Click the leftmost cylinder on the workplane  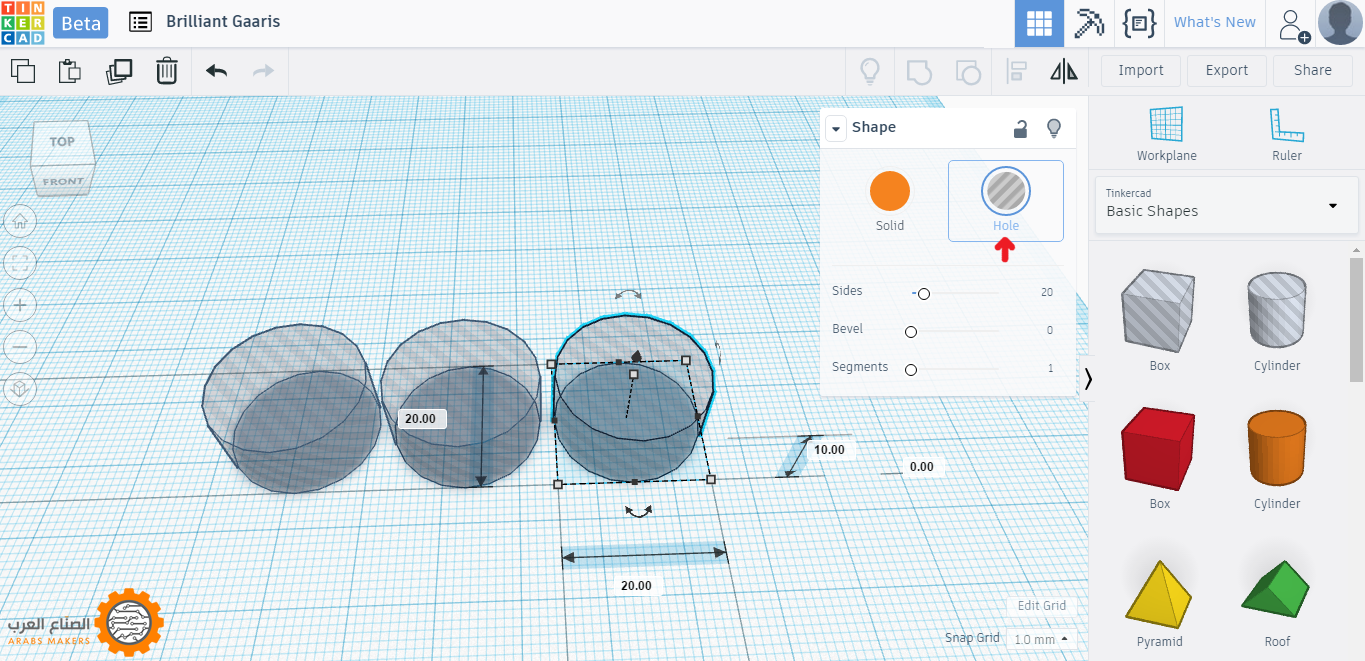(289, 408)
